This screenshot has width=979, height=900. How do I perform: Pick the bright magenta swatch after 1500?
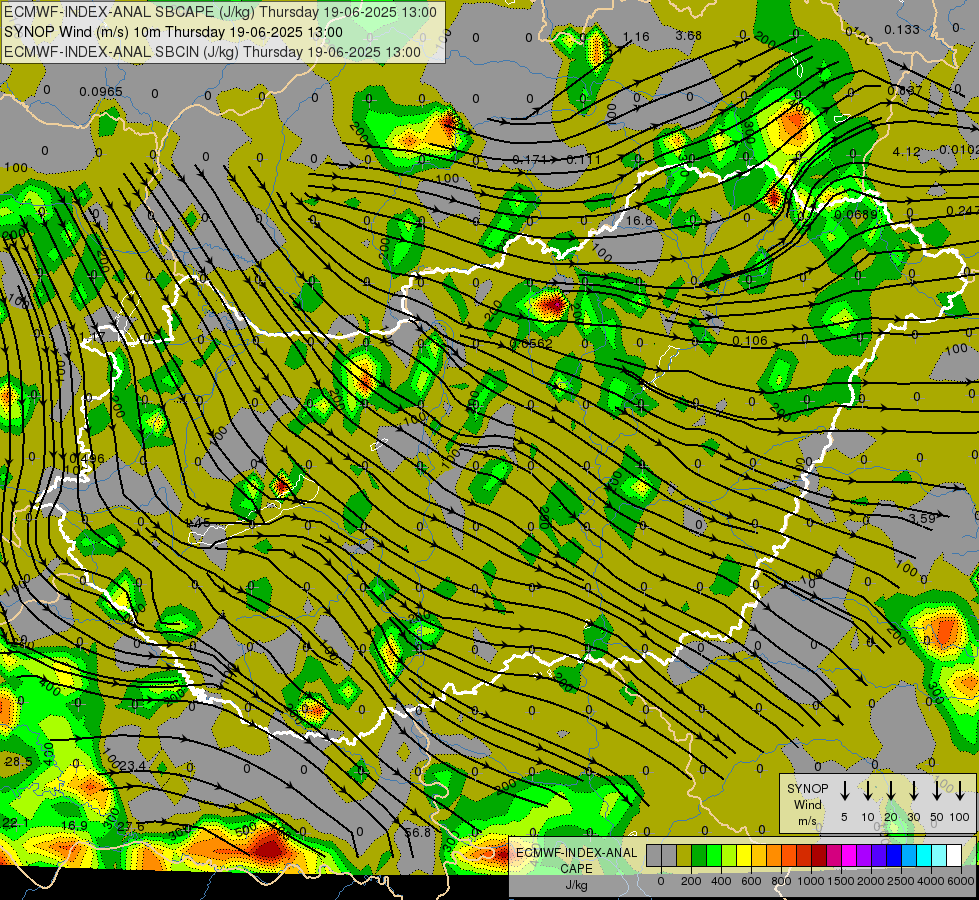click(x=849, y=856)
